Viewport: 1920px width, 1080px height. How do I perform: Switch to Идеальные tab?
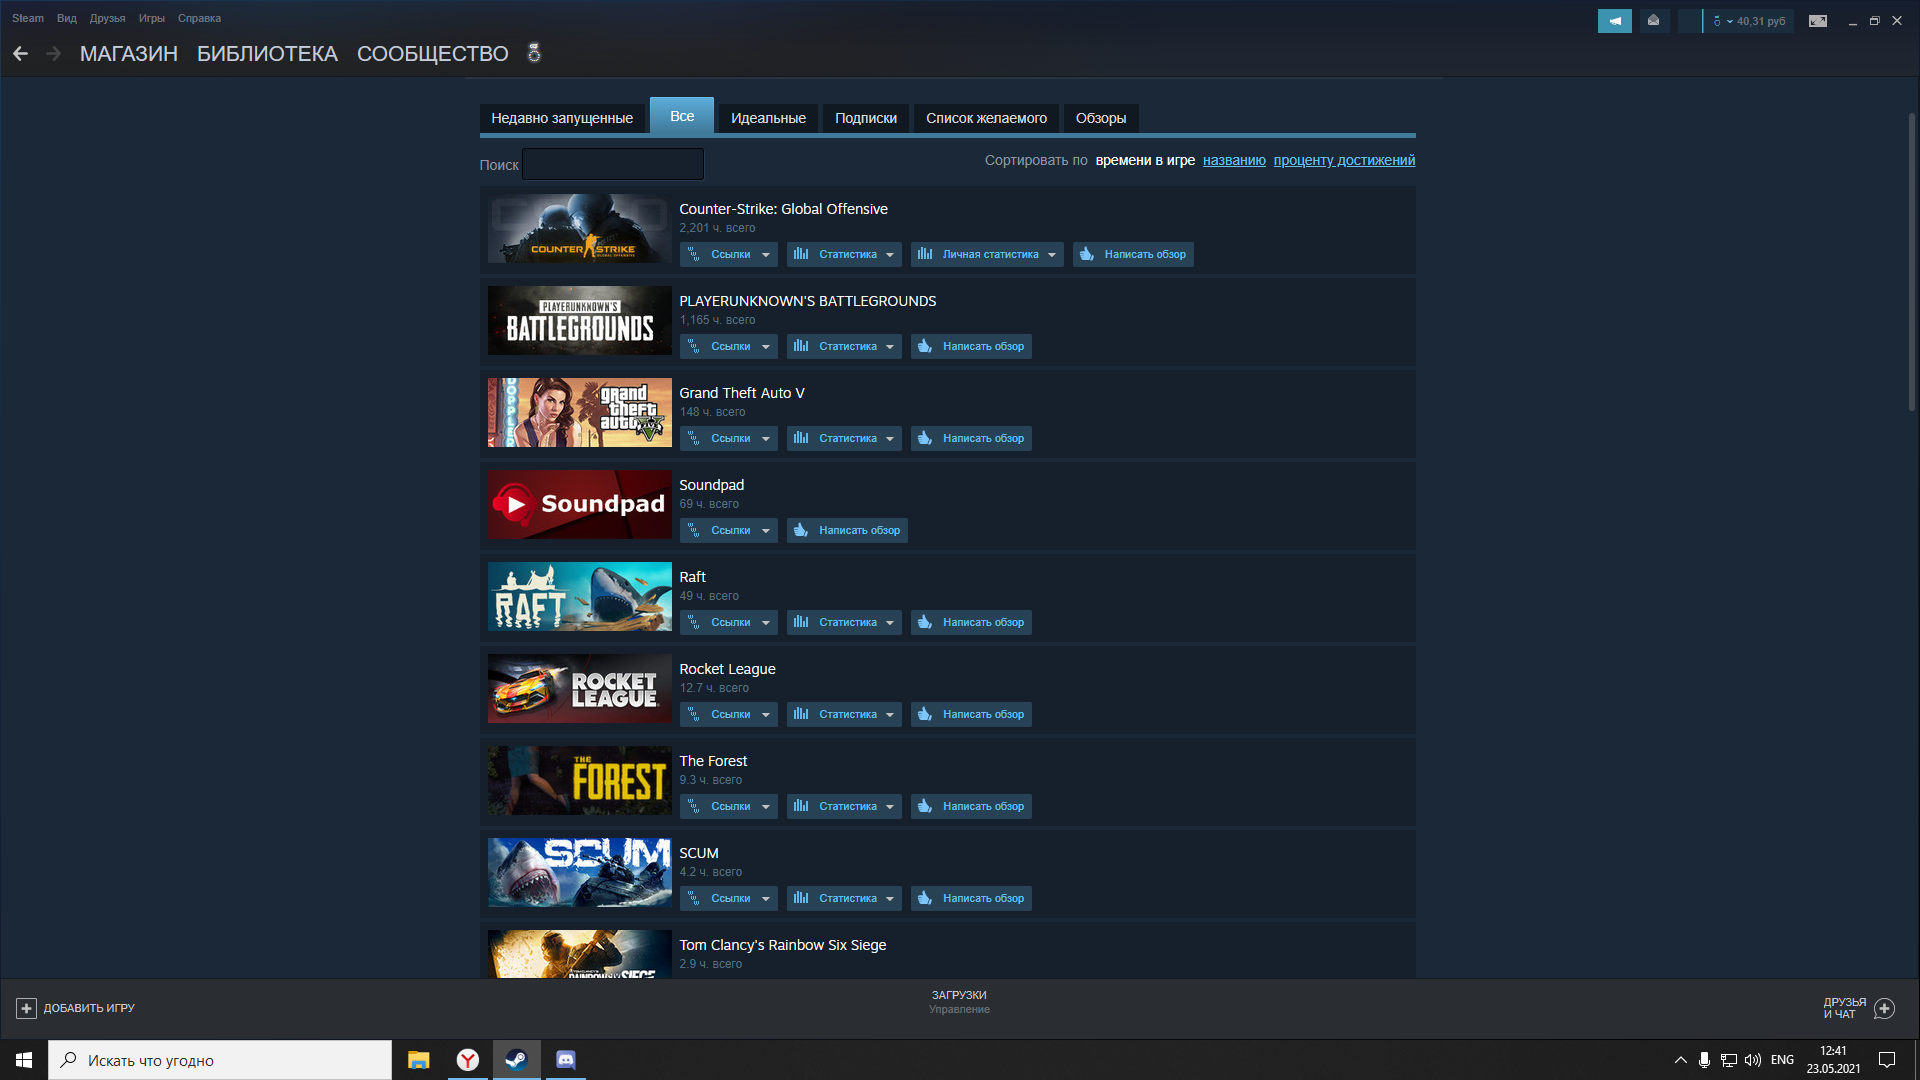point(768,118)
